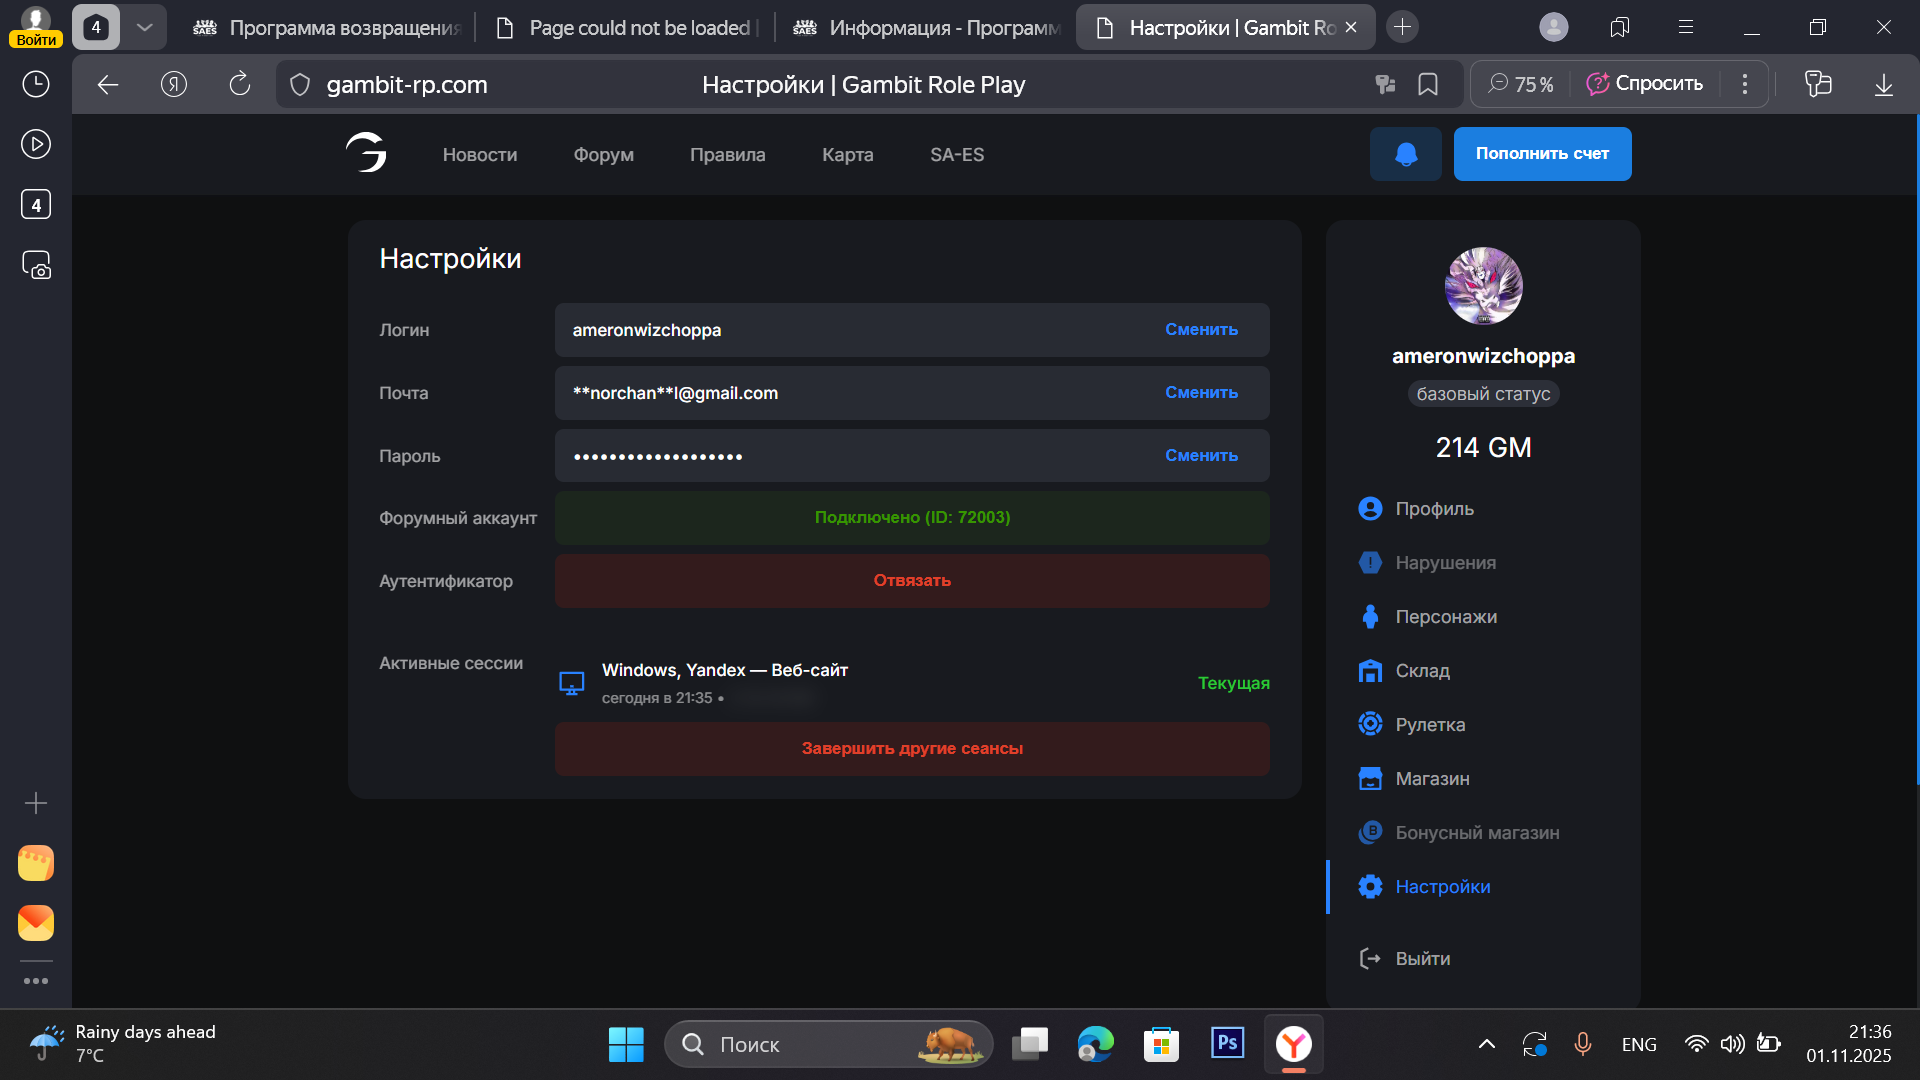Open Персонажи section in sidebar
1920x1080 pixels.
click(x=1445, y=617)
